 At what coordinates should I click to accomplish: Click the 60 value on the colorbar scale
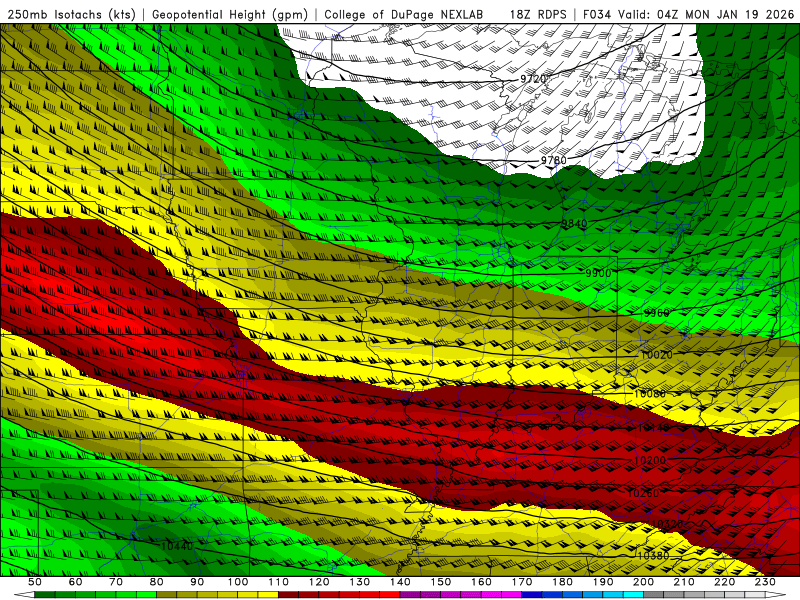pos(75,582)
